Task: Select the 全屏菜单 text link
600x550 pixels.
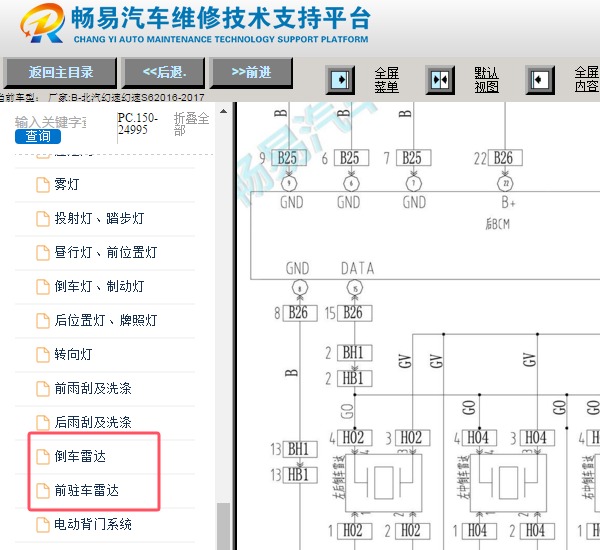Action: [386, 80]
